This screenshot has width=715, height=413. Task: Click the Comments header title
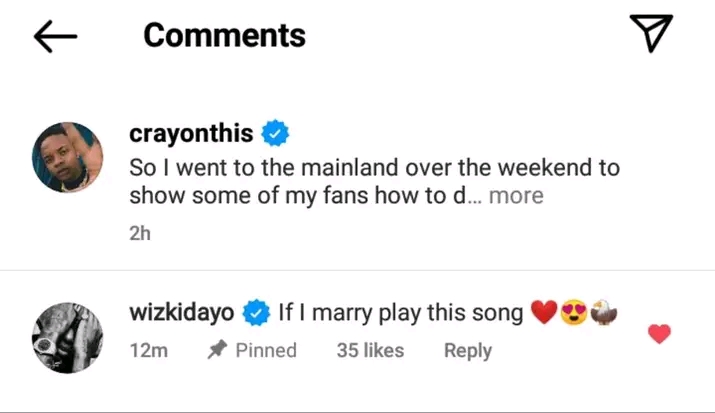[x=224, y=35]
